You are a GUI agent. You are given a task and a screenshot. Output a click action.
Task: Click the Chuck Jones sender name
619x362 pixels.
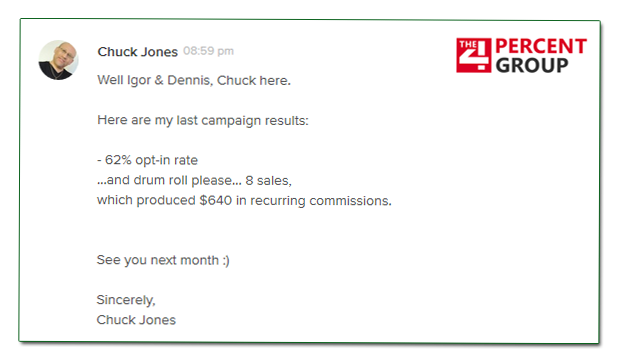tap(137, 52)
